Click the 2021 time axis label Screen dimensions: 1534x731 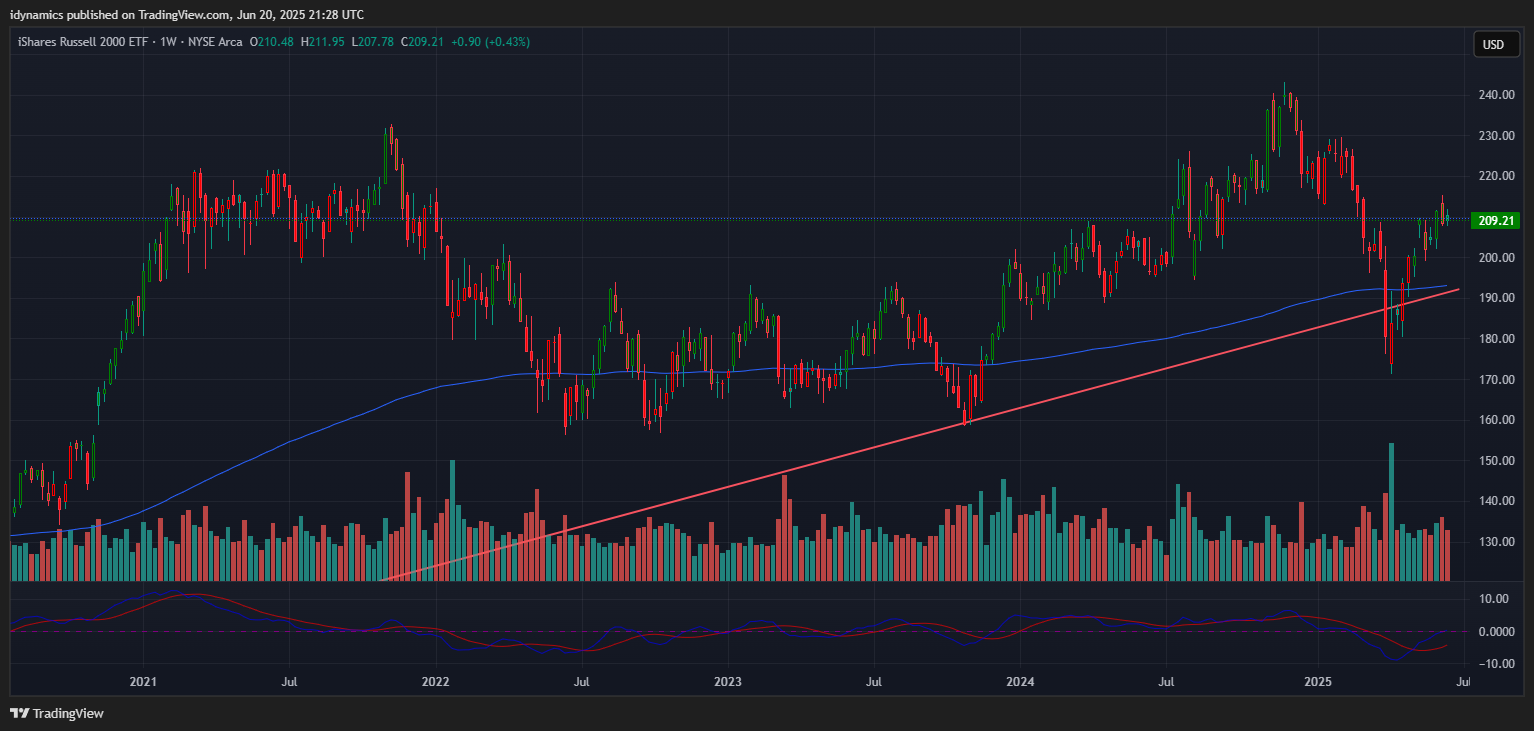pos(143,682)
